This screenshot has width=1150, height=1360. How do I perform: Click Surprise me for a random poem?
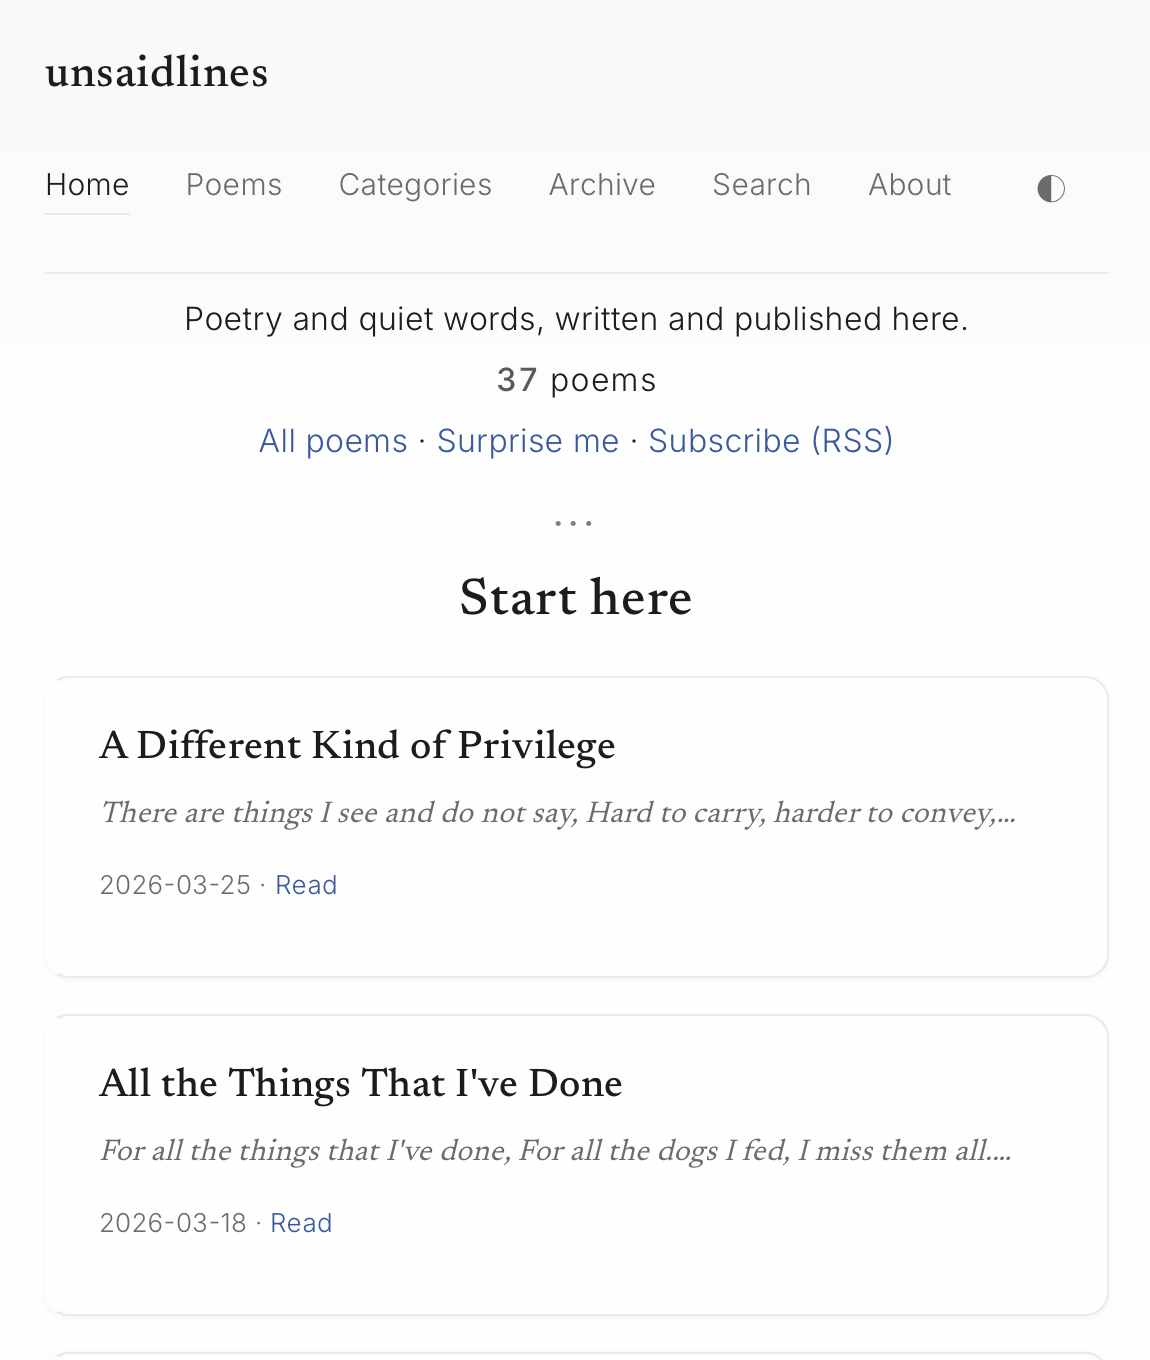527,441
